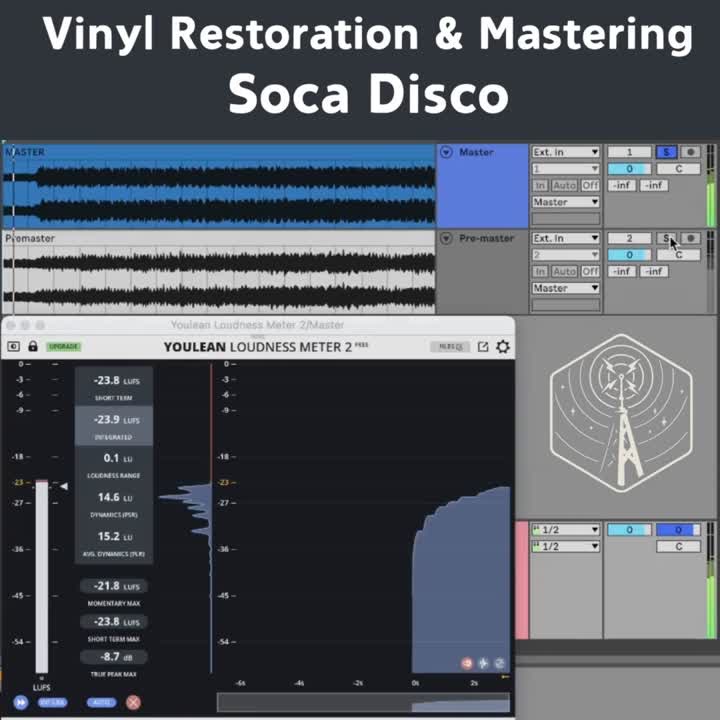Image resolution: width=720 pixels, height=720 pixels.
Task: Open Master track input channel 1 dropdown
Action: coord(566,169)
